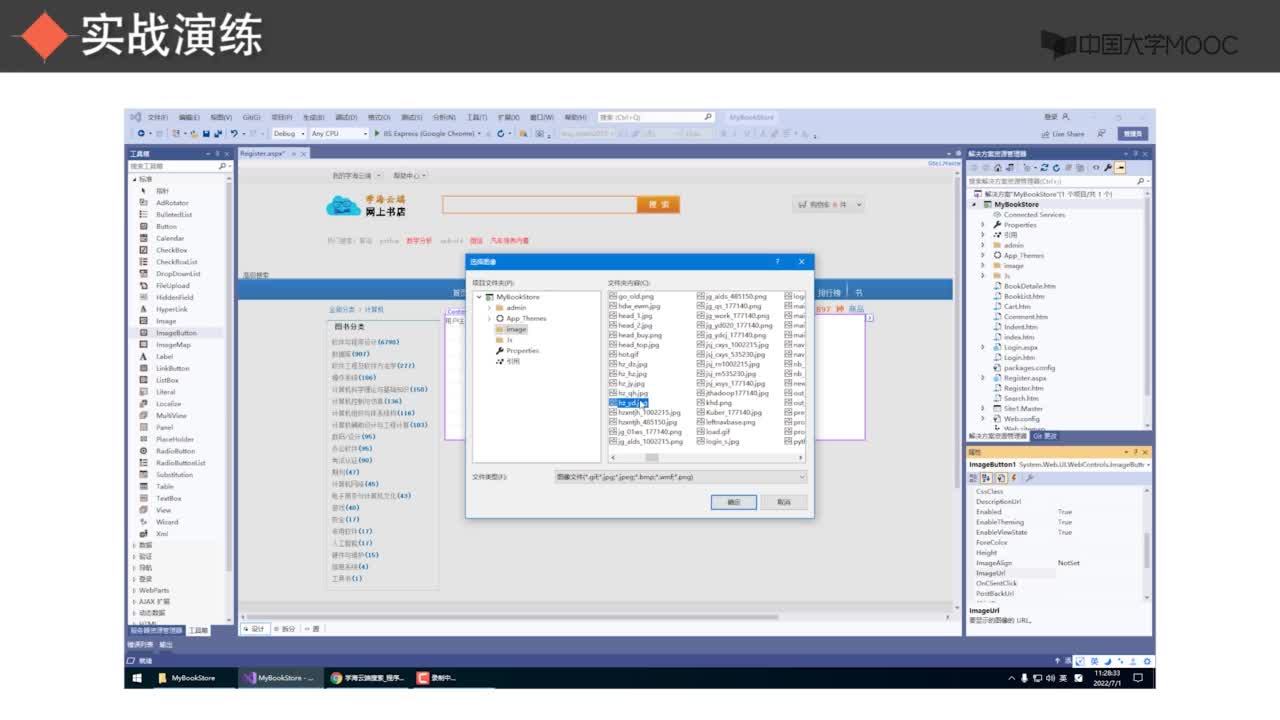Open the file type dropdown in the dialog

(680, 477)
